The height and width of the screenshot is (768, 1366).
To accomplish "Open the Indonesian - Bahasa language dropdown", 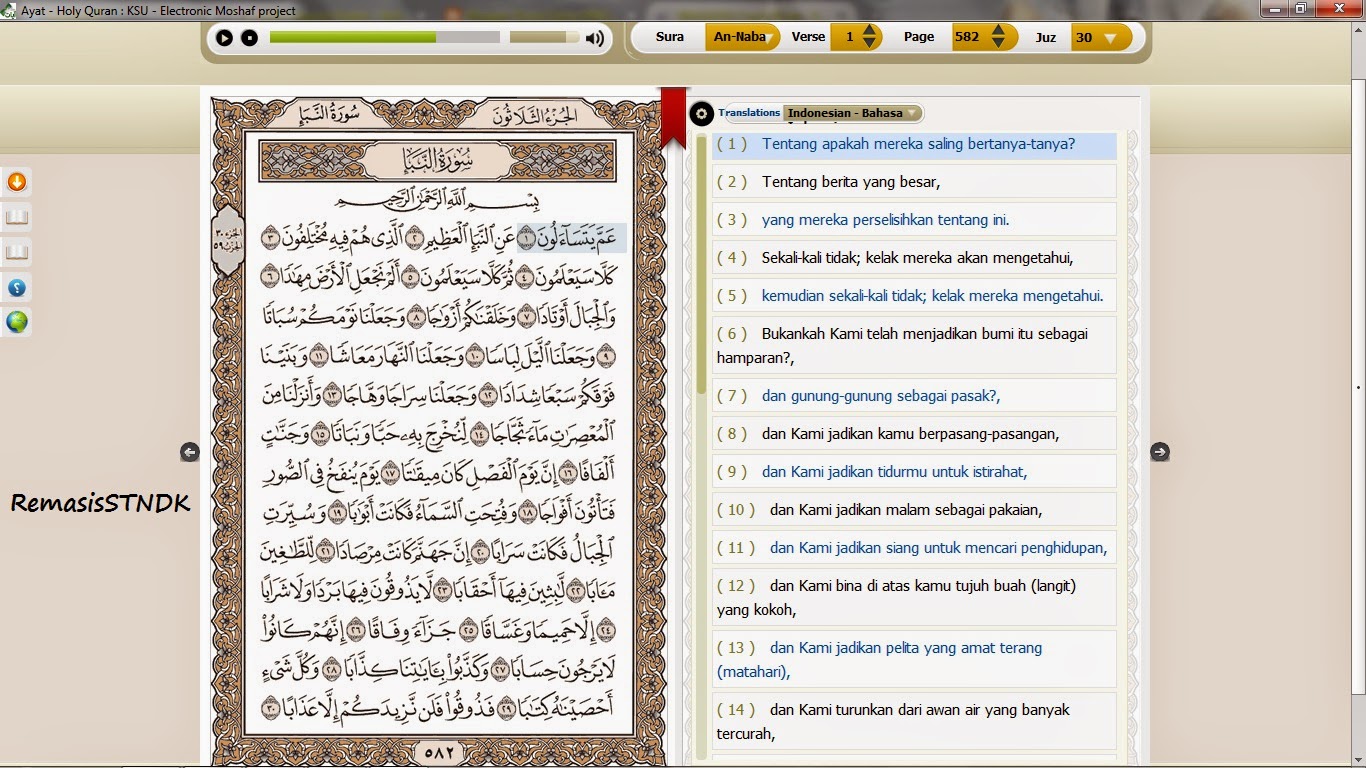I will tap(852, 113).
